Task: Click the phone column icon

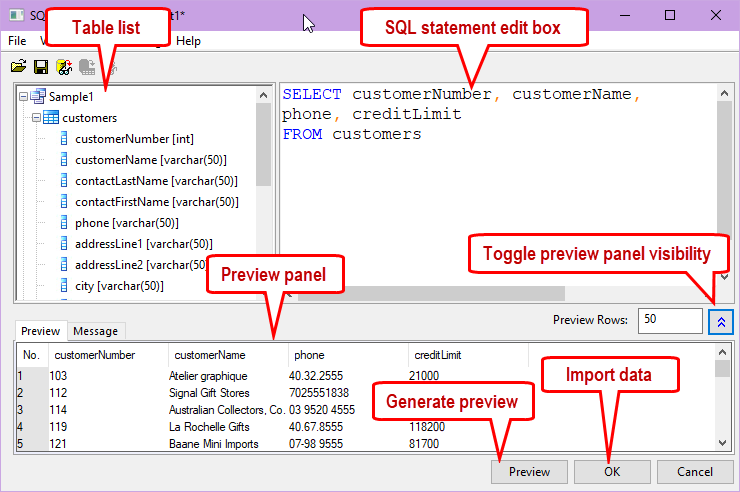Action: point(65,223)
